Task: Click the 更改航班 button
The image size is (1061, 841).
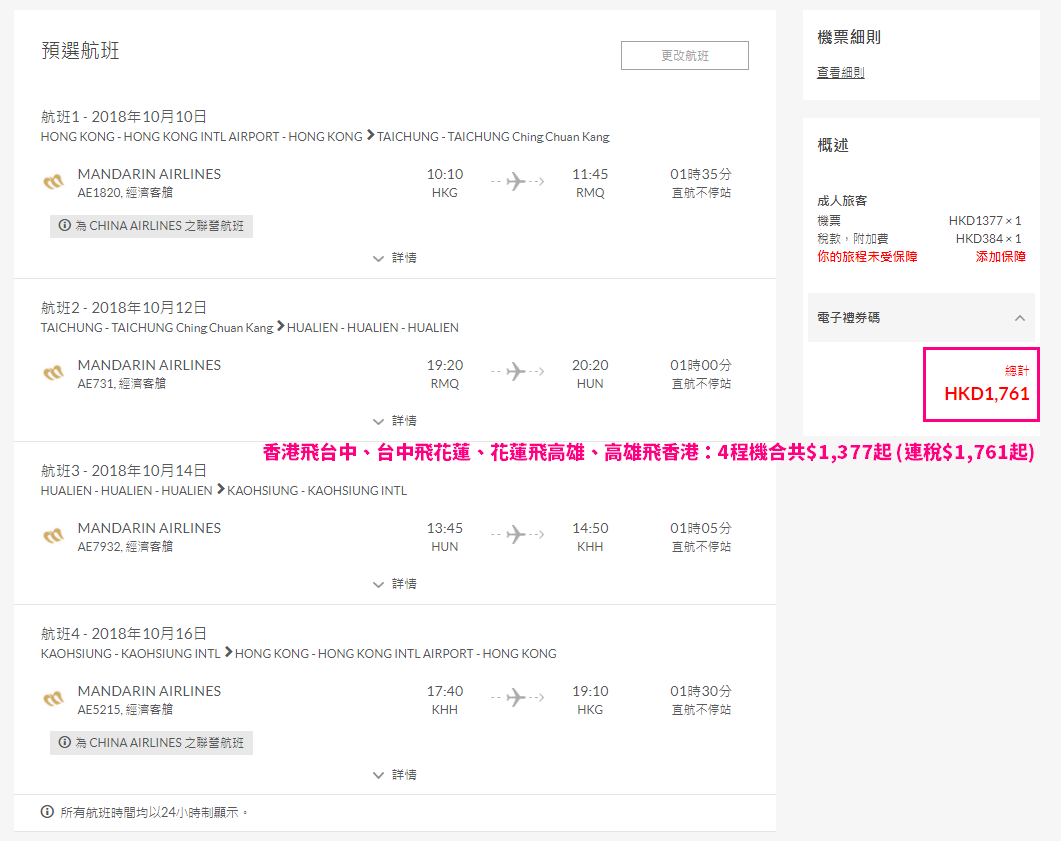Action: tap(685, 55)
